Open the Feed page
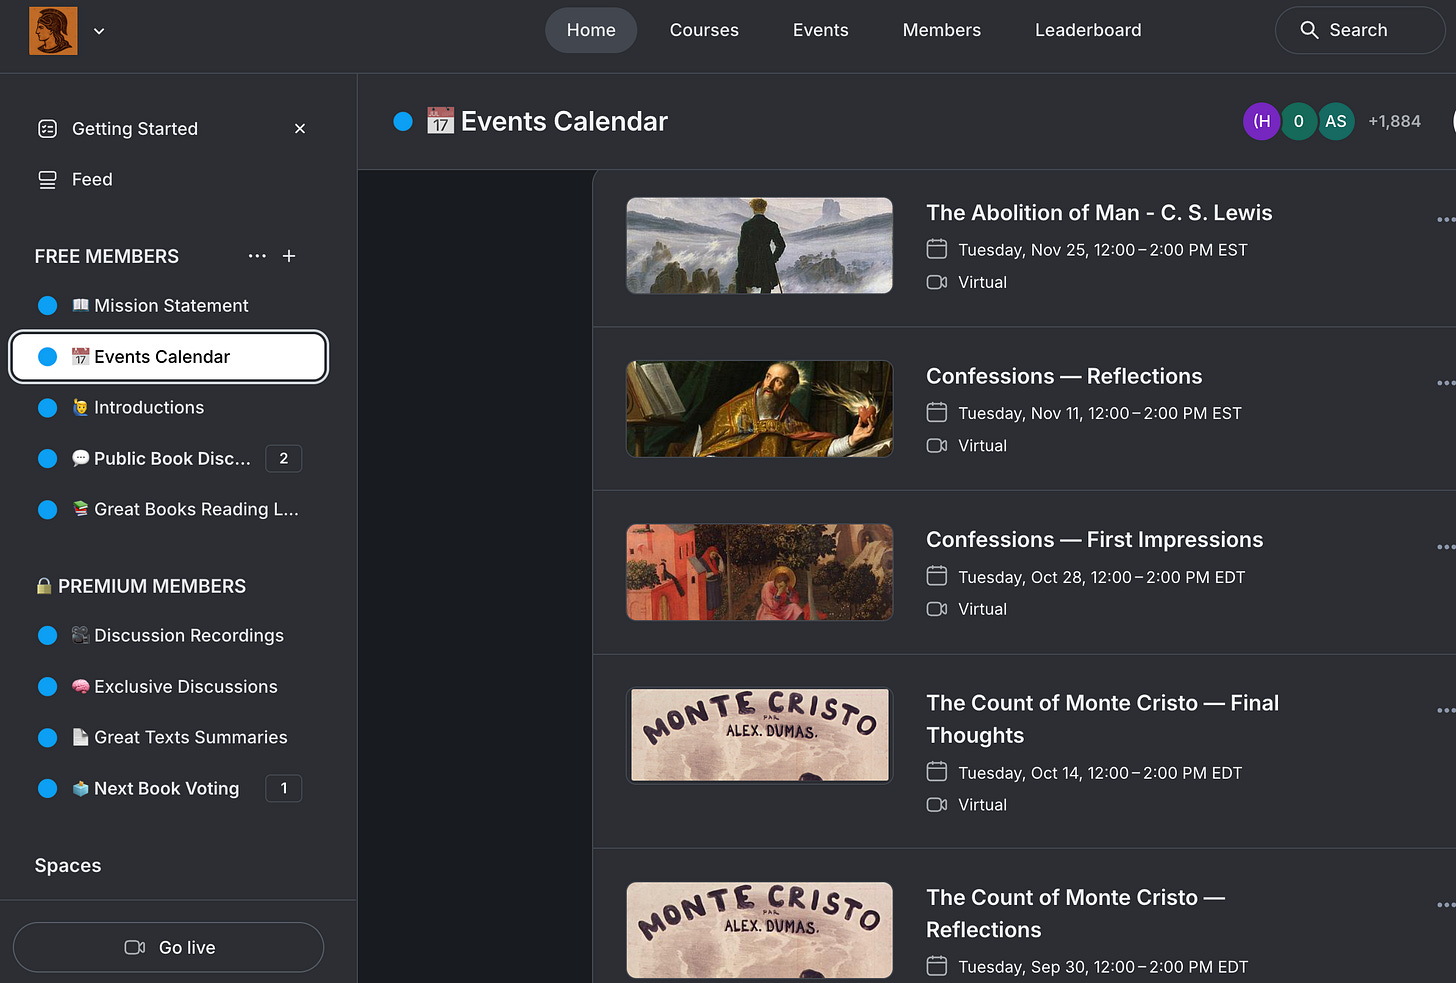The height and width of the screenshot is (983, 1456). pos(92,180)
